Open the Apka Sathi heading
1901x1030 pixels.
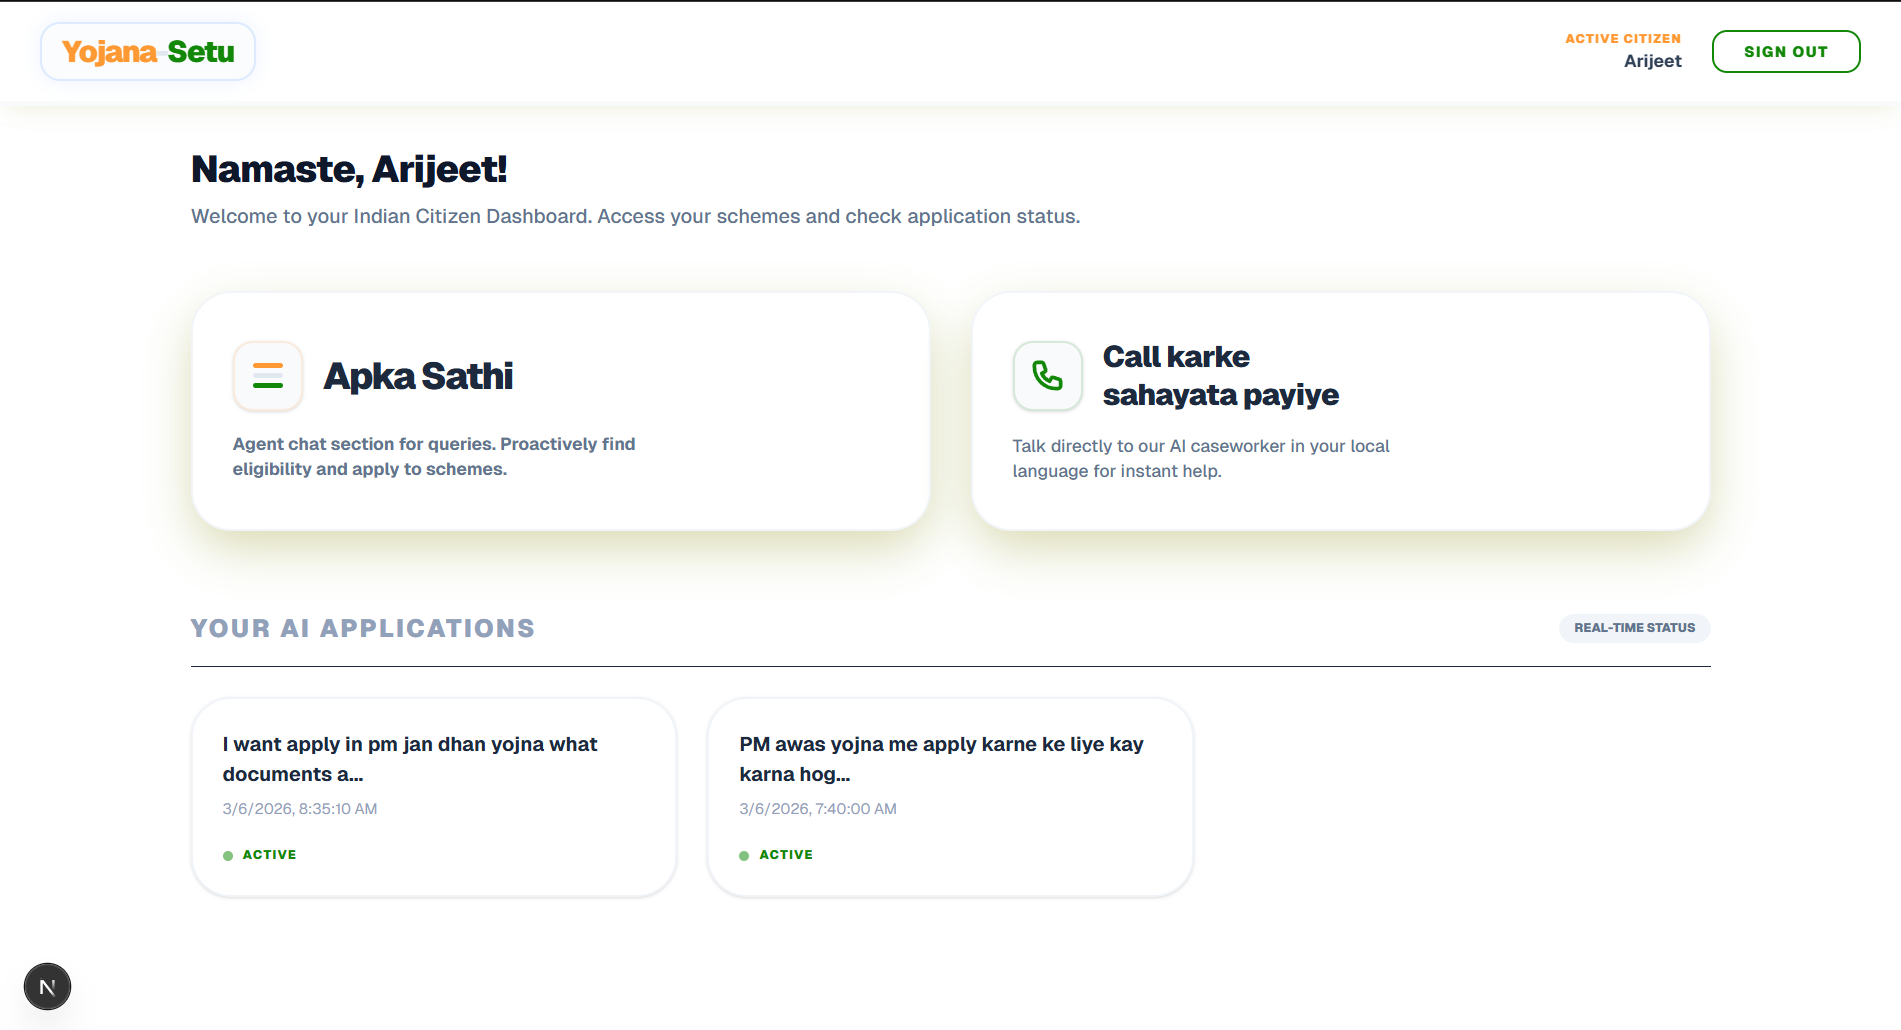418,376
